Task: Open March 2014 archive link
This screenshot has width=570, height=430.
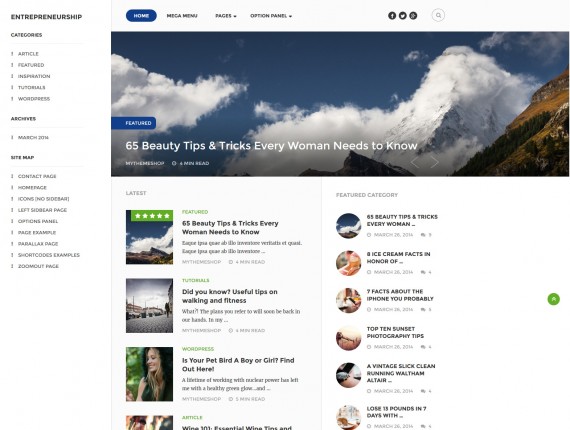Action: [x=33, y=137]
